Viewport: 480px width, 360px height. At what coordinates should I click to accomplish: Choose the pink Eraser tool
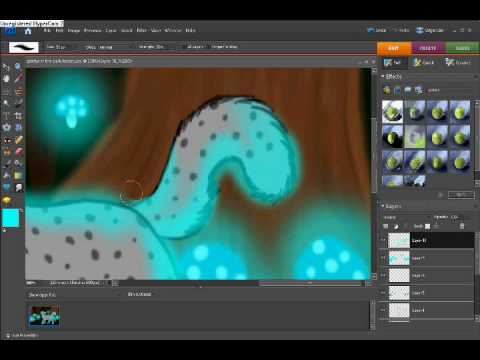coord(19,152)
